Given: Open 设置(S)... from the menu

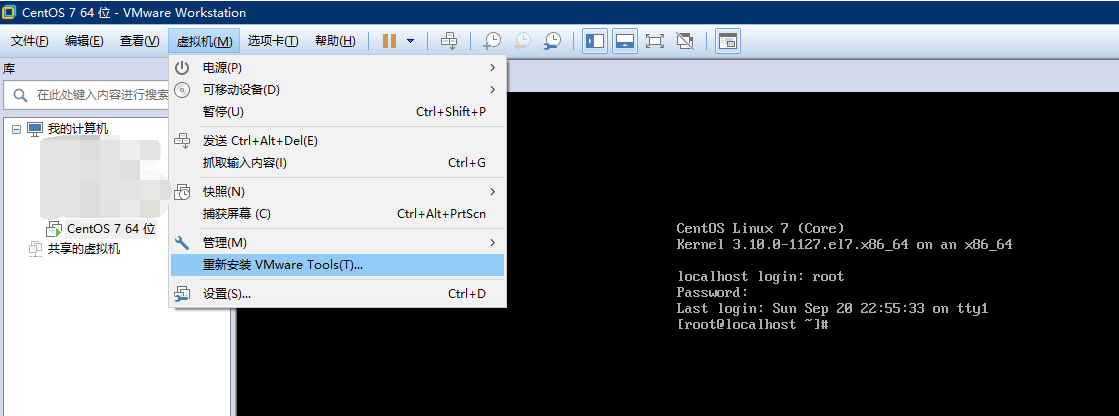Looking at the screenshot, I should (x=338, y=294).
